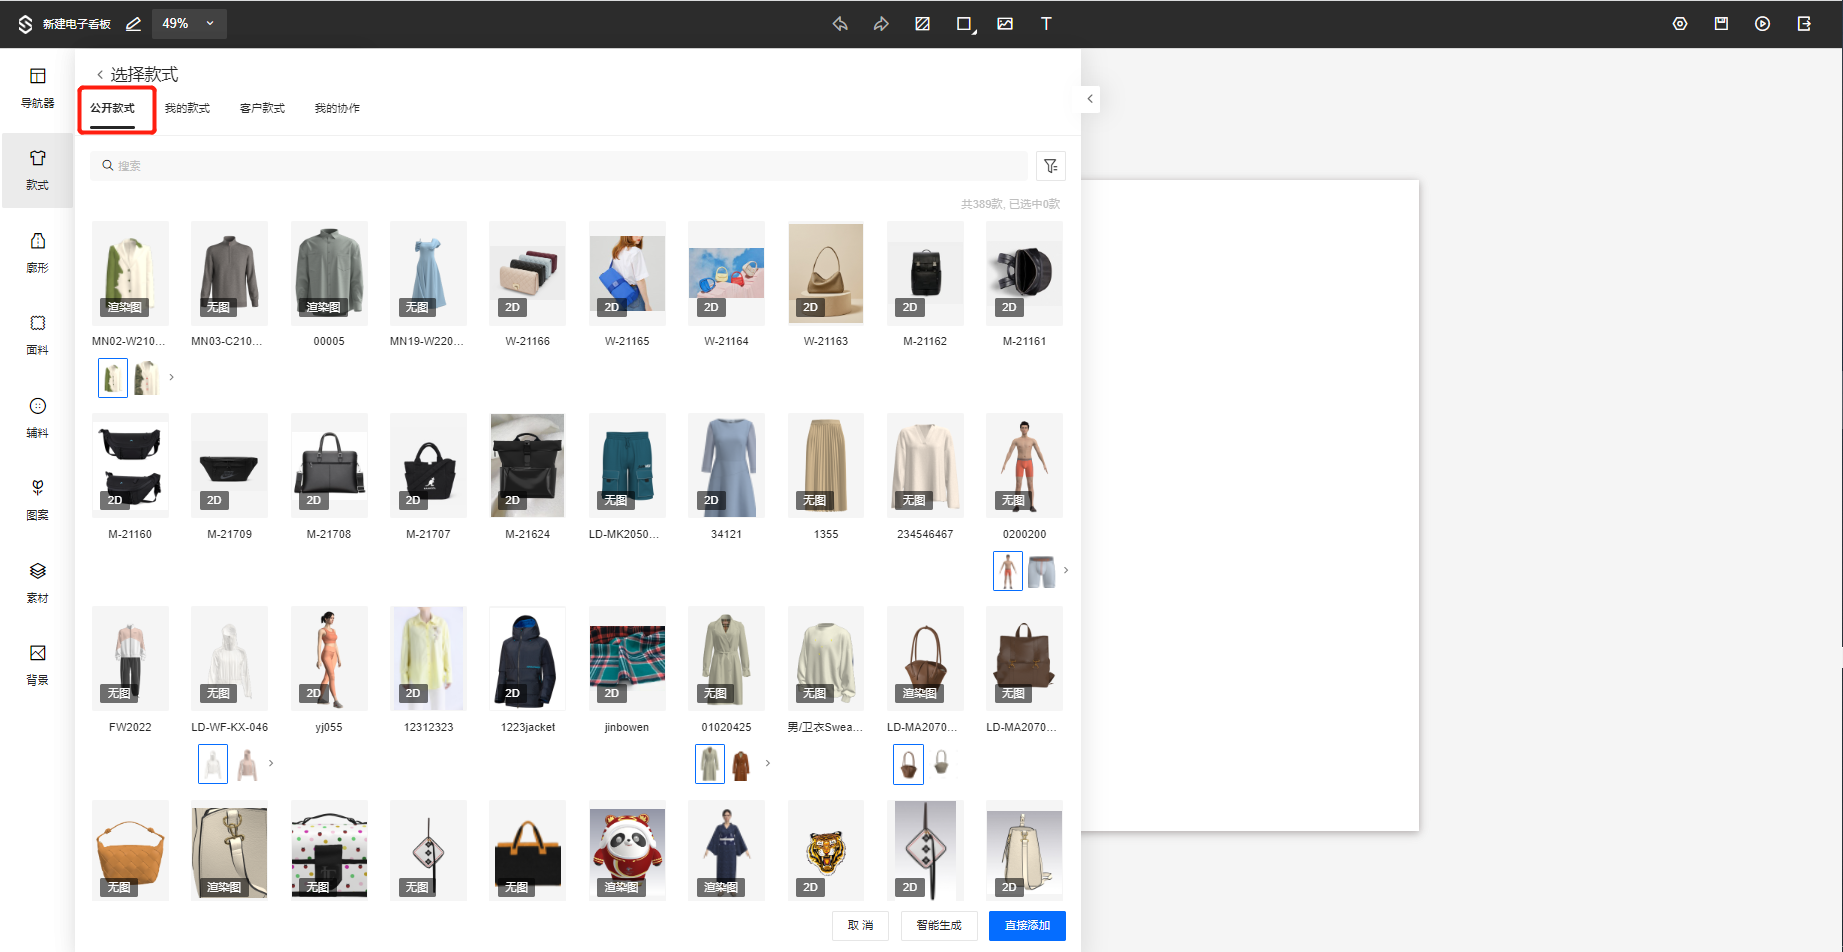Open the 背景 background sidebar panel

click(x=37, y=664)
